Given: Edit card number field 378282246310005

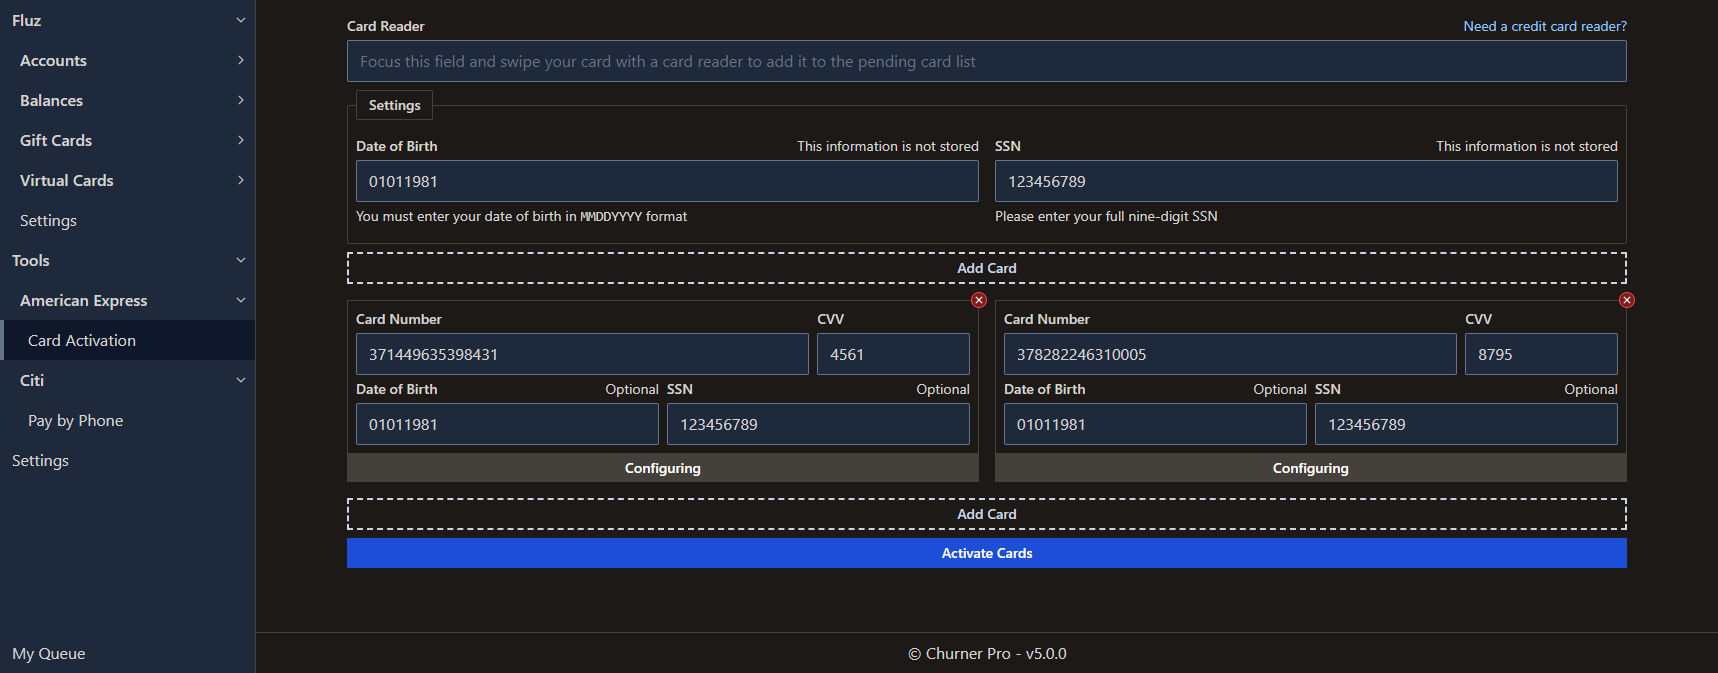Looking at the screenshot, I should pos(1229,354).
